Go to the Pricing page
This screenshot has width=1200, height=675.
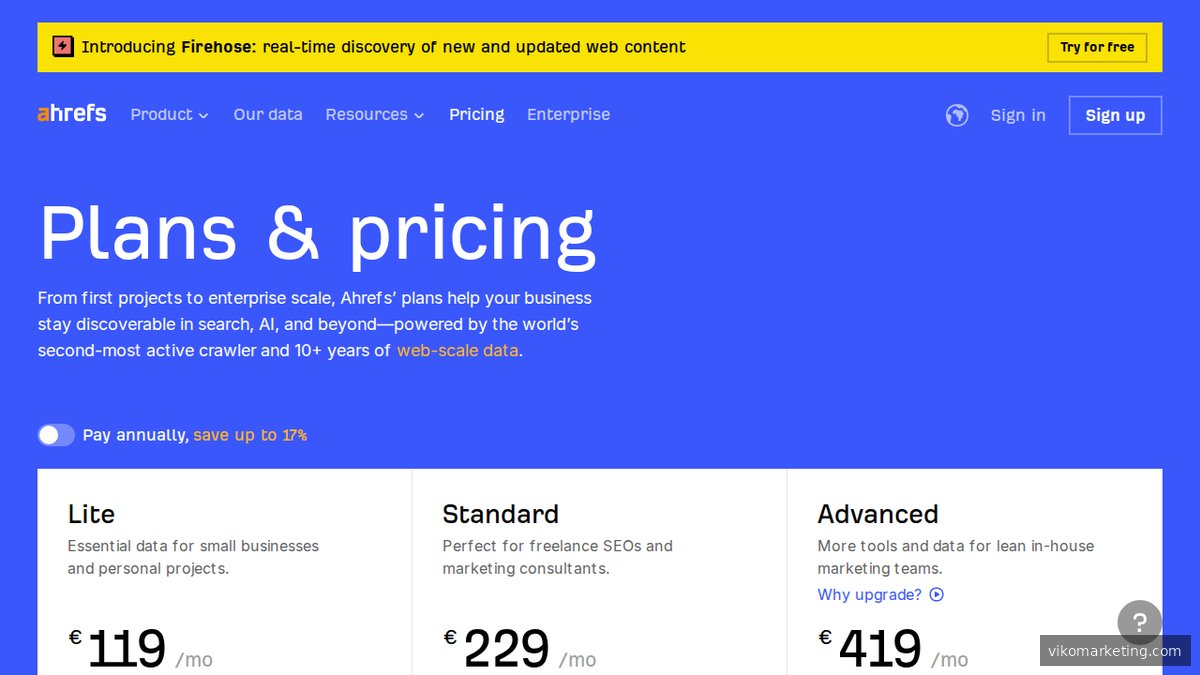476,115
